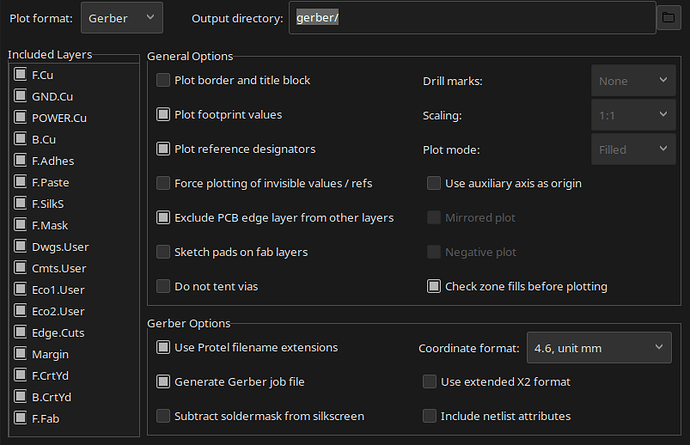Enable Plot border and title block
This screenshot has height=445, width=690.
pos(163,80)
